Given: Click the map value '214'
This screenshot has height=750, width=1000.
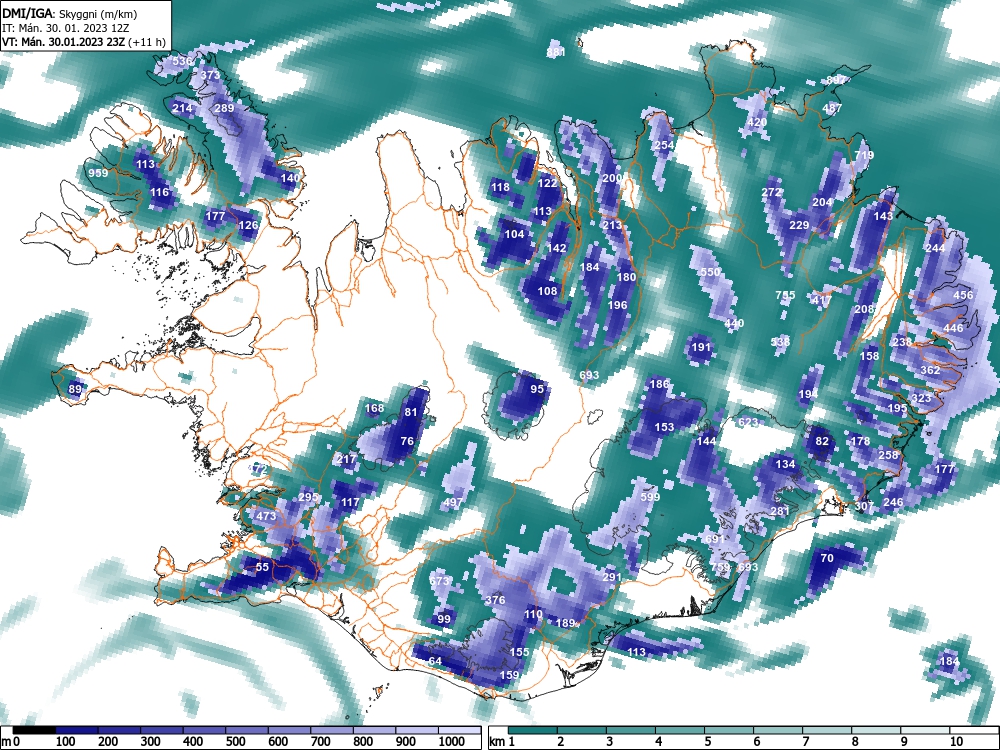Looking at the screenshot, I should click(x=182, y=108).
